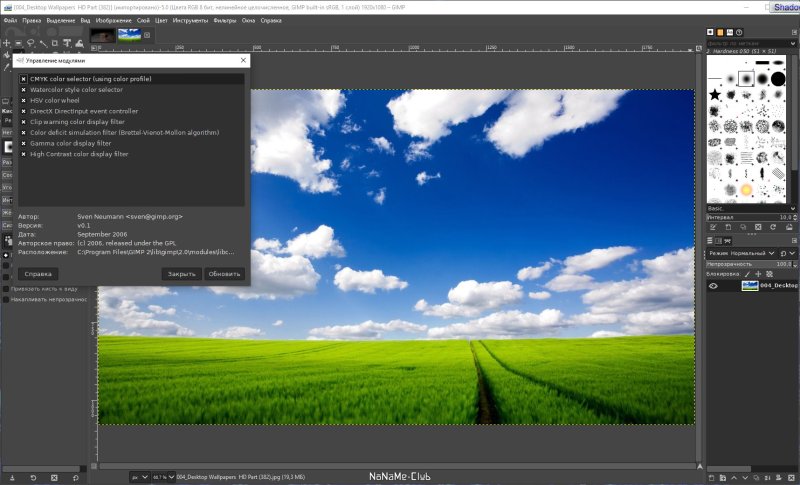Image resolution: width=800 pixels, height=485 pixels.
Task: Click Open Brush as Image icon
Action: (789, 227)
